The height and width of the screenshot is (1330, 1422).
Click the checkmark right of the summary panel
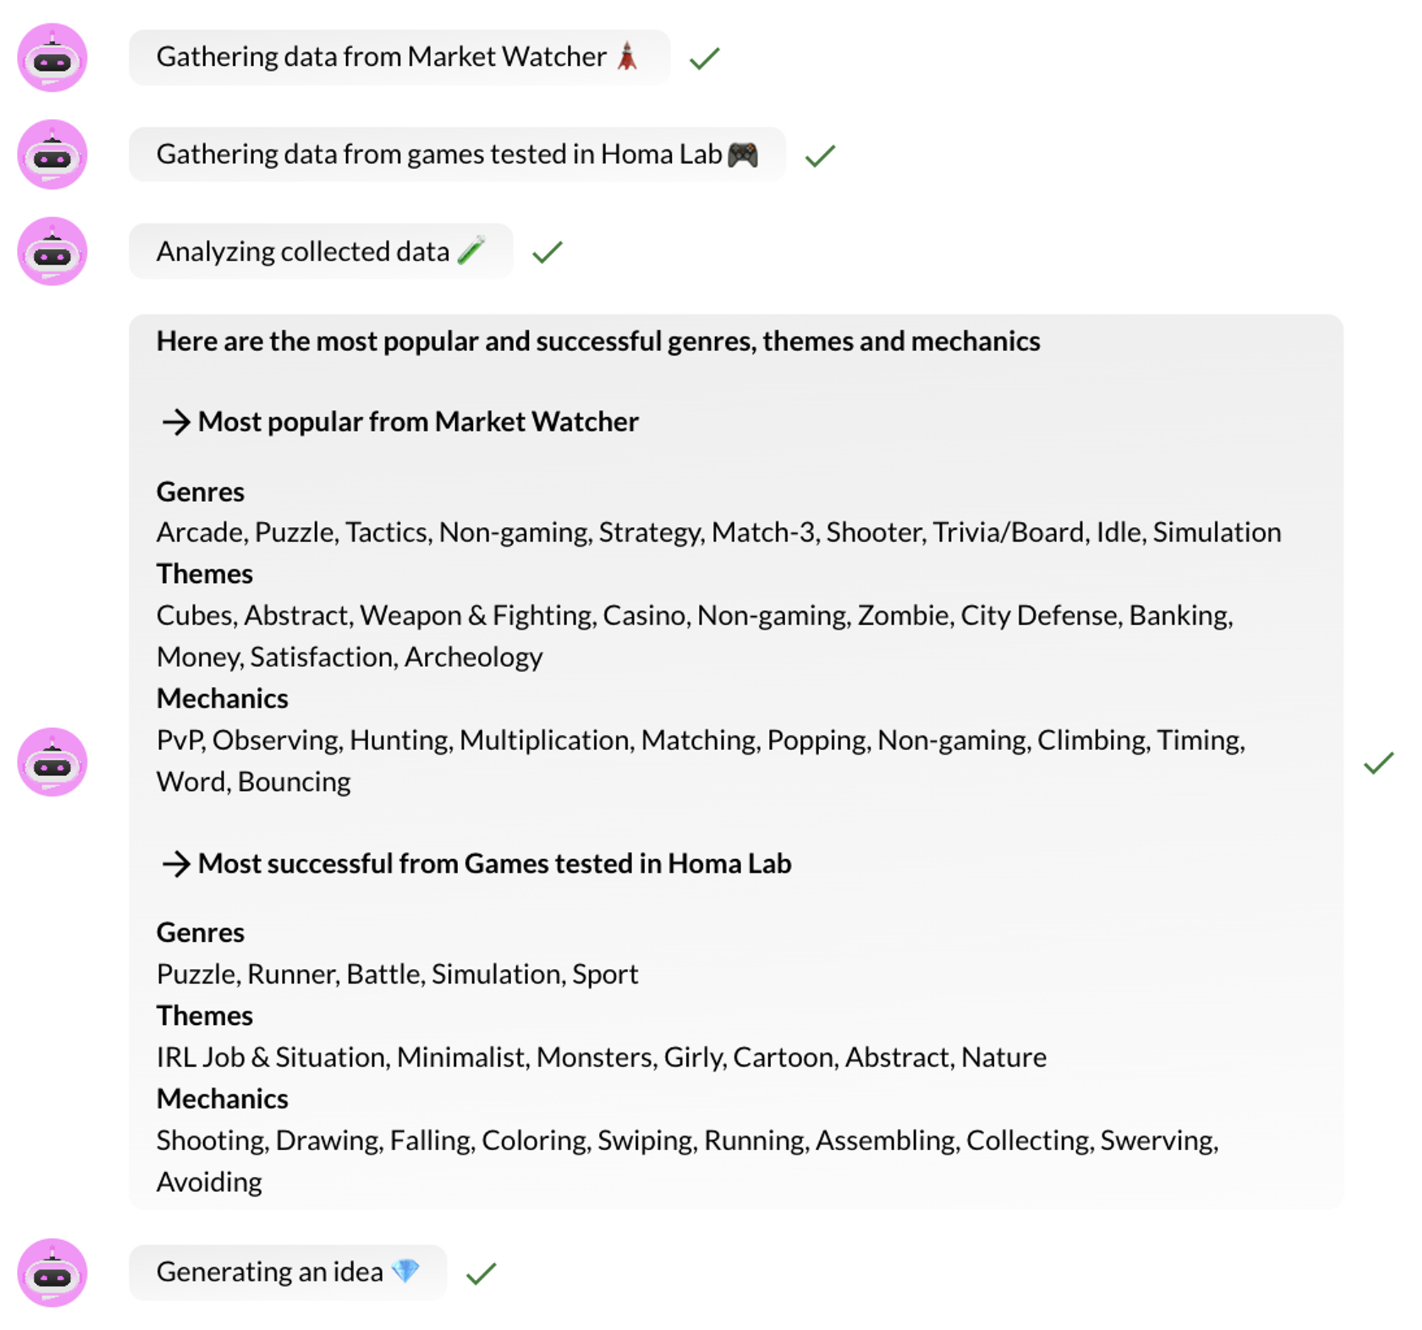tap(1379, 763)
